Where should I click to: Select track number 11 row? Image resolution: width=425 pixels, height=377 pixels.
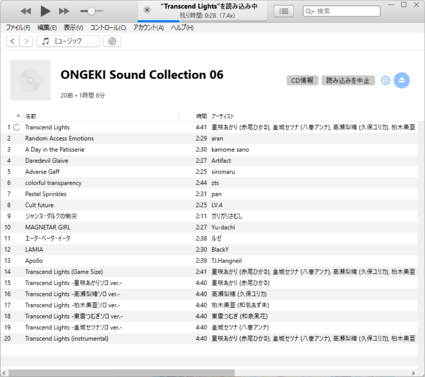[x=209, y=238]
